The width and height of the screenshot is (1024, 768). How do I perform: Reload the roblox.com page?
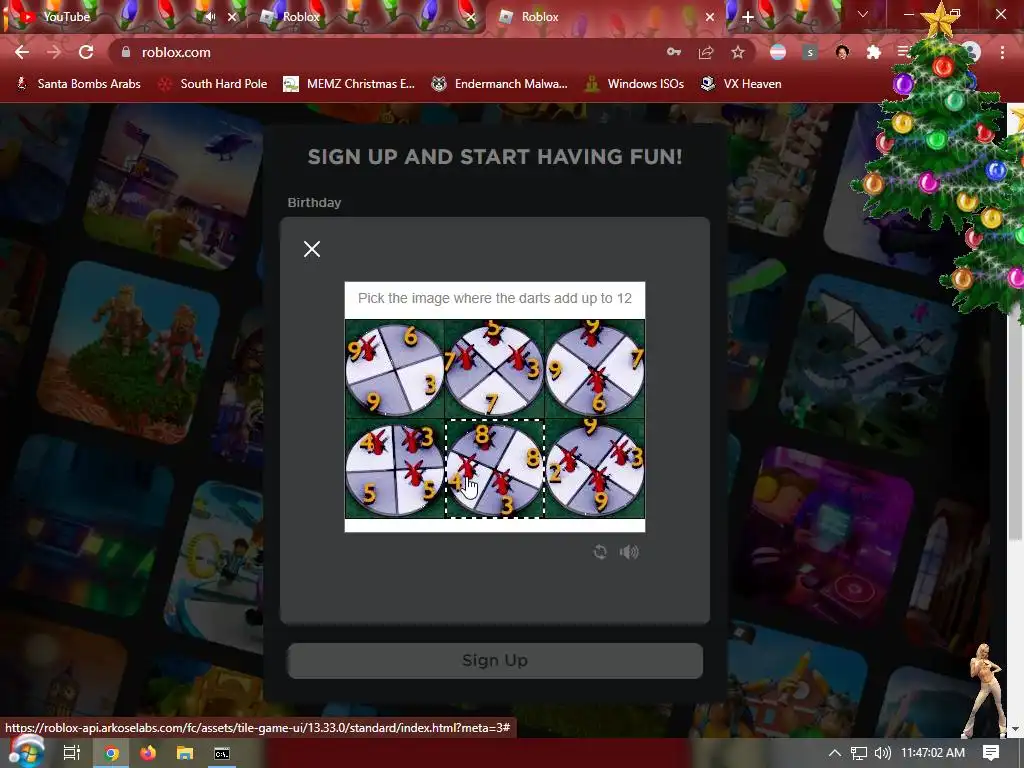86,52
